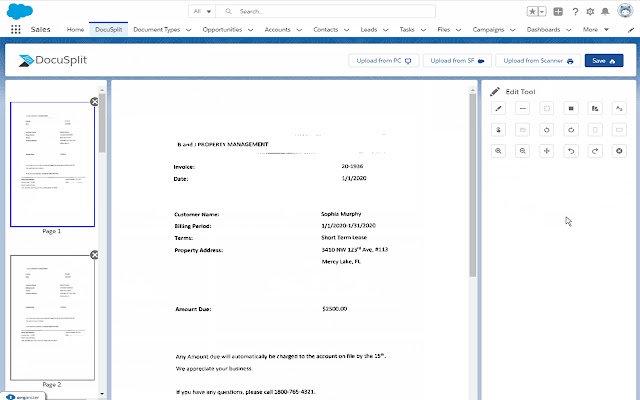Click Upload from Scanner button
Image resolution: width=640 pixels, height=400 pixels.
(x=538, y=60)
